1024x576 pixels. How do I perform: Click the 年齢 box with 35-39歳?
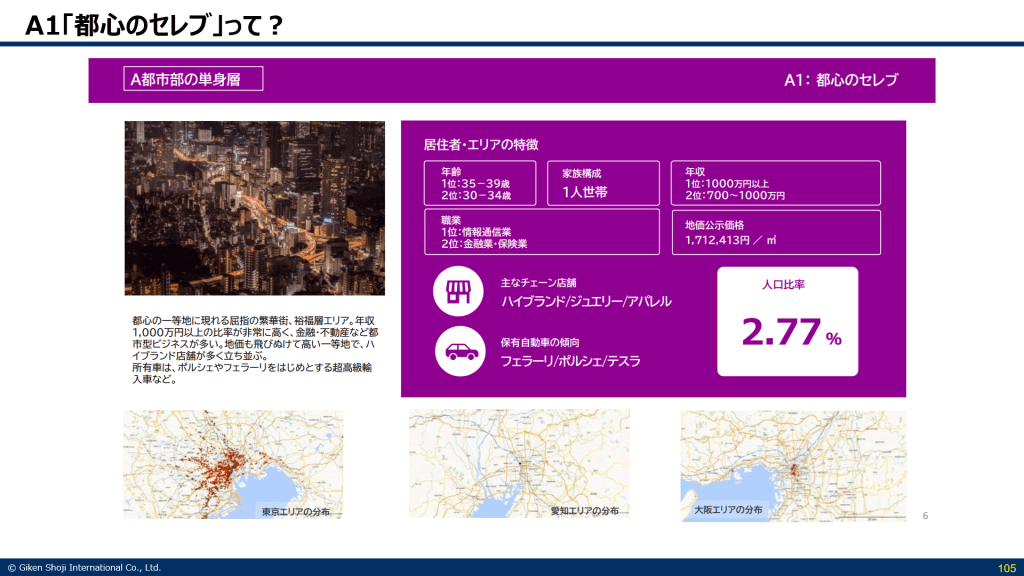point(480,184)
